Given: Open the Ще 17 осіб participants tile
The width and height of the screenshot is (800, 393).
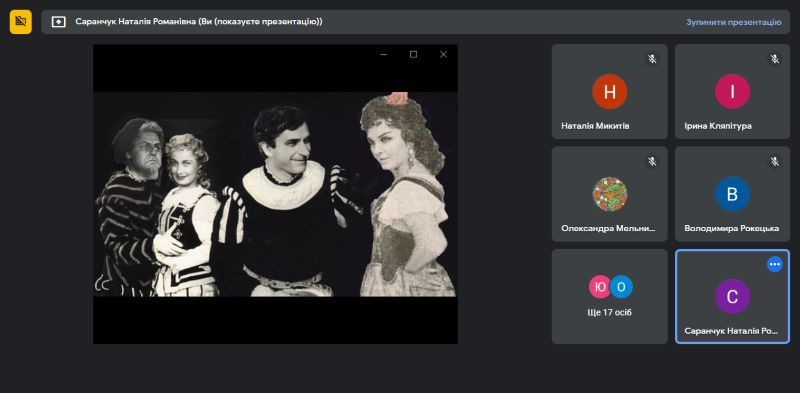Looking at the screenshot, I should coord(609,296).
